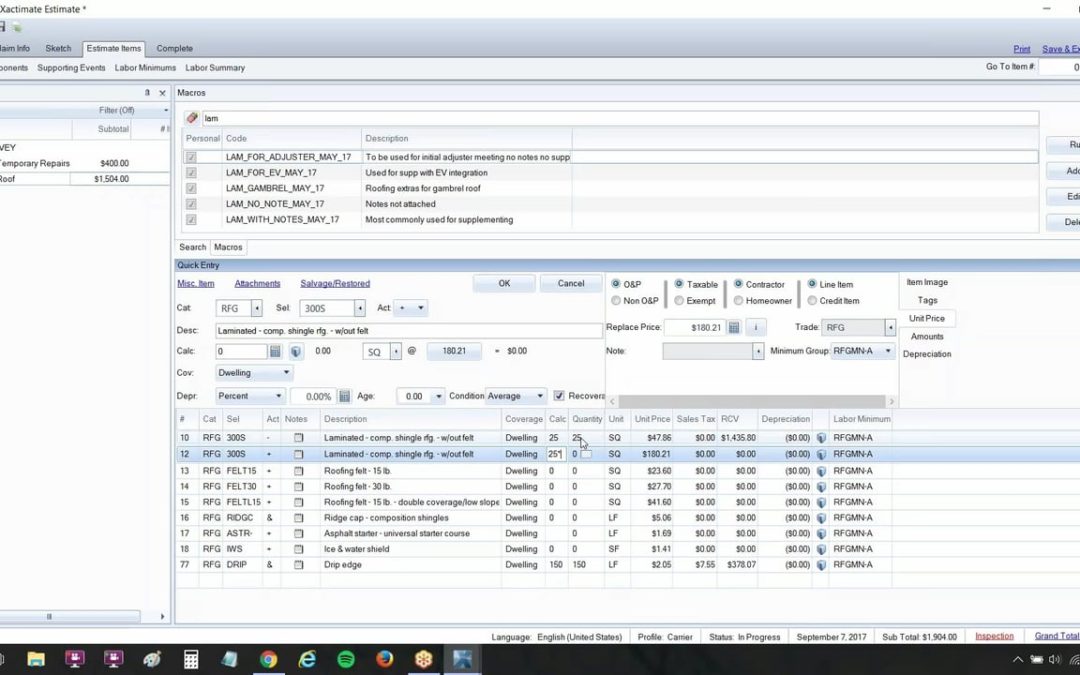Open the Labor Minimums sub-tab
The width and height of the screenshot is (1080, 675).
[x=145, y=68]
